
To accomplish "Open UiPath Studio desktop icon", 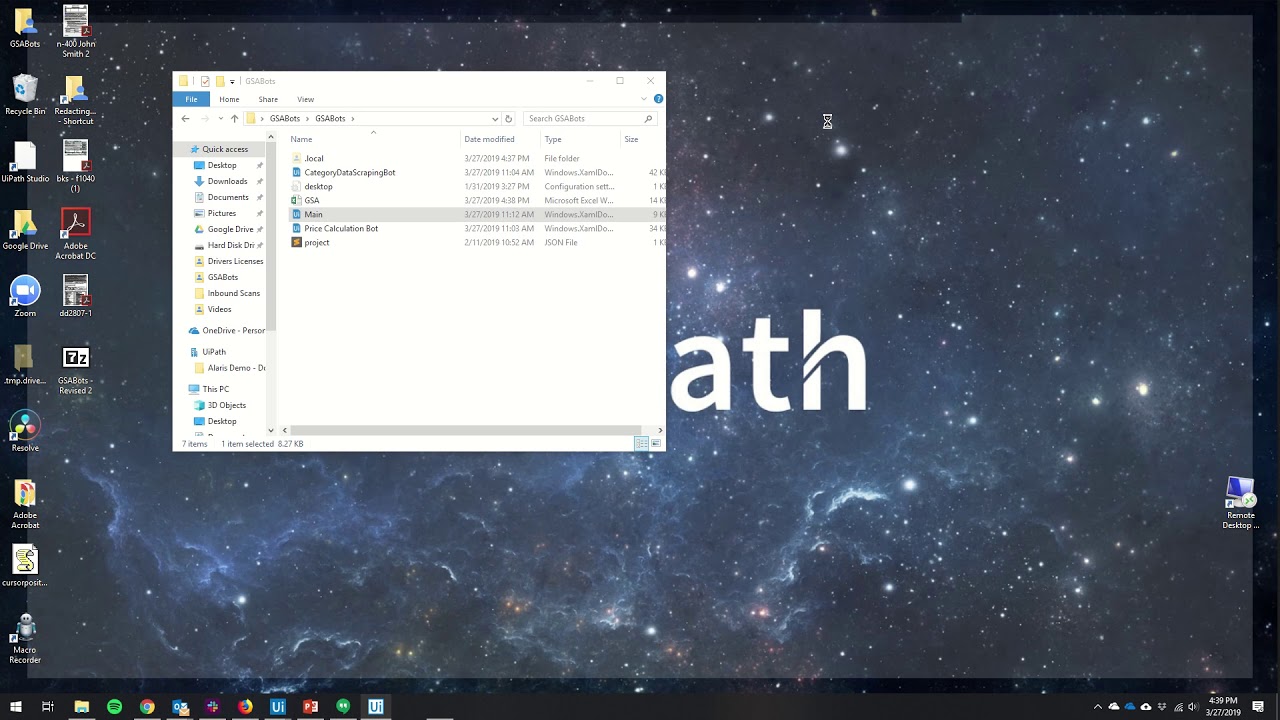I will click(x=25, y=162).
